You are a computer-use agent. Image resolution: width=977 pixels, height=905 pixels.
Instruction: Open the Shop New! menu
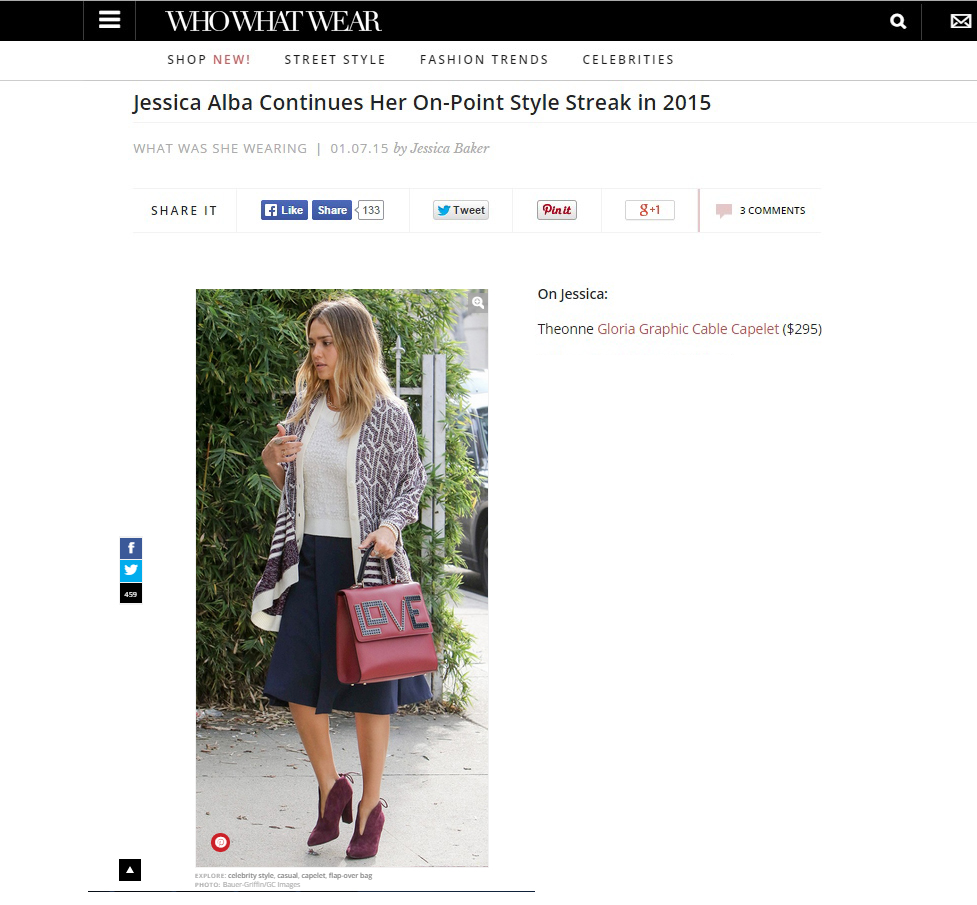209,60
